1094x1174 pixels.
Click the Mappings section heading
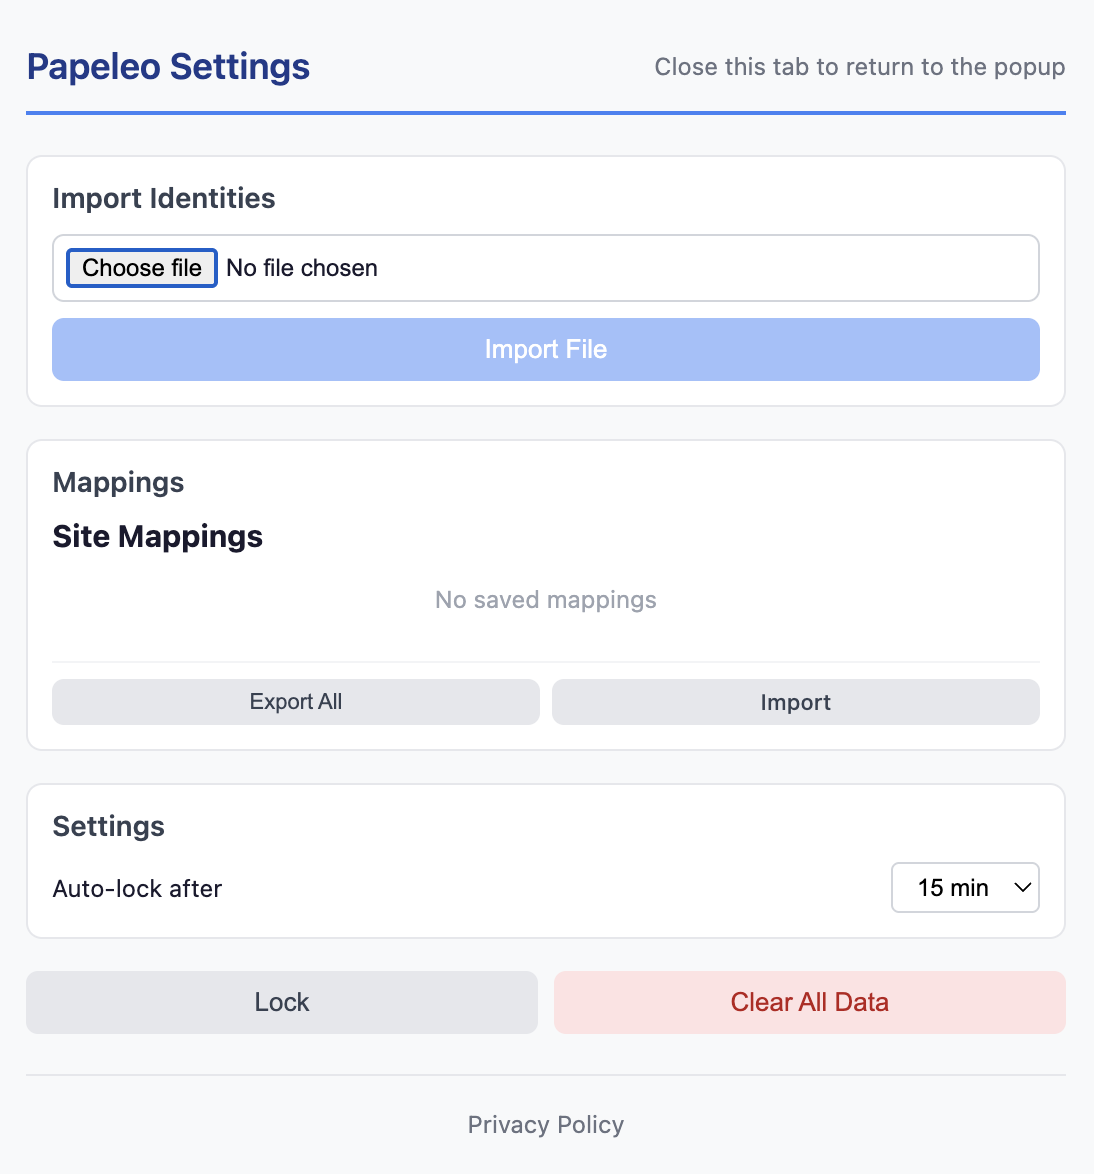pos(118,482)
